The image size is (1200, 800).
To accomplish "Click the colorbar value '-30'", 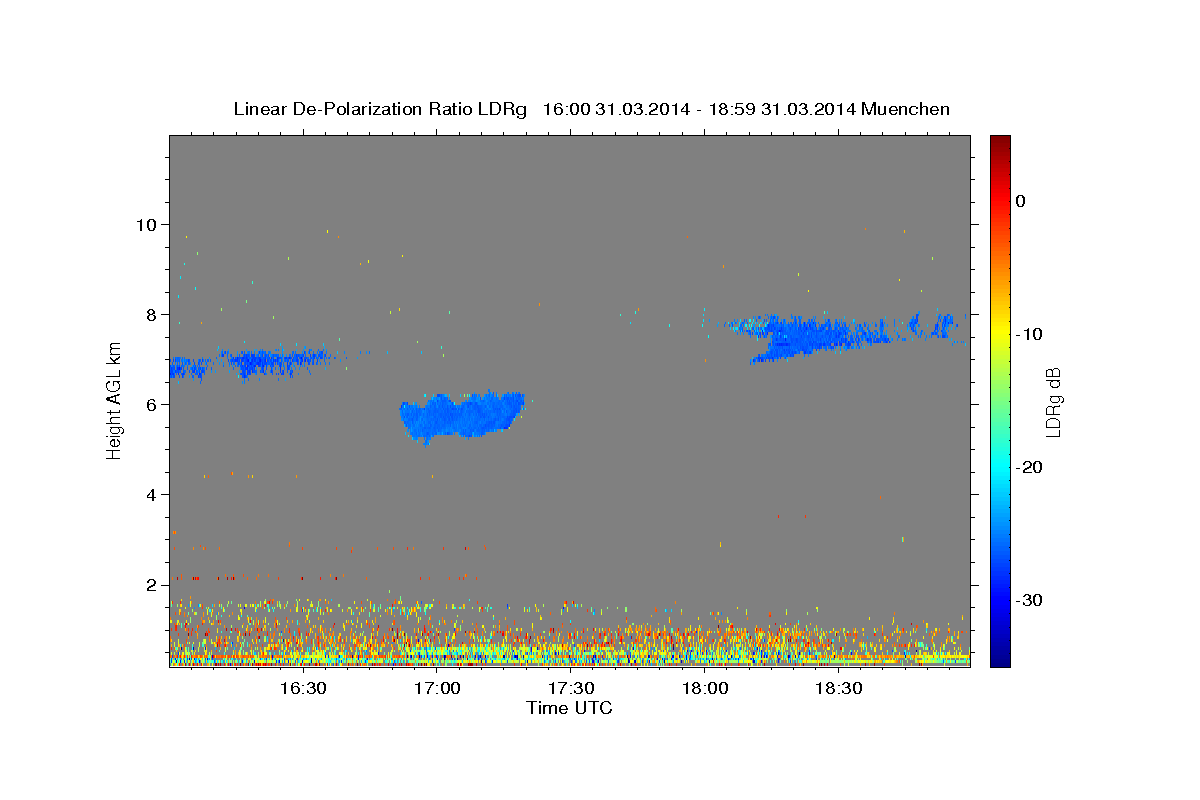I will [x=1030, y=600].
